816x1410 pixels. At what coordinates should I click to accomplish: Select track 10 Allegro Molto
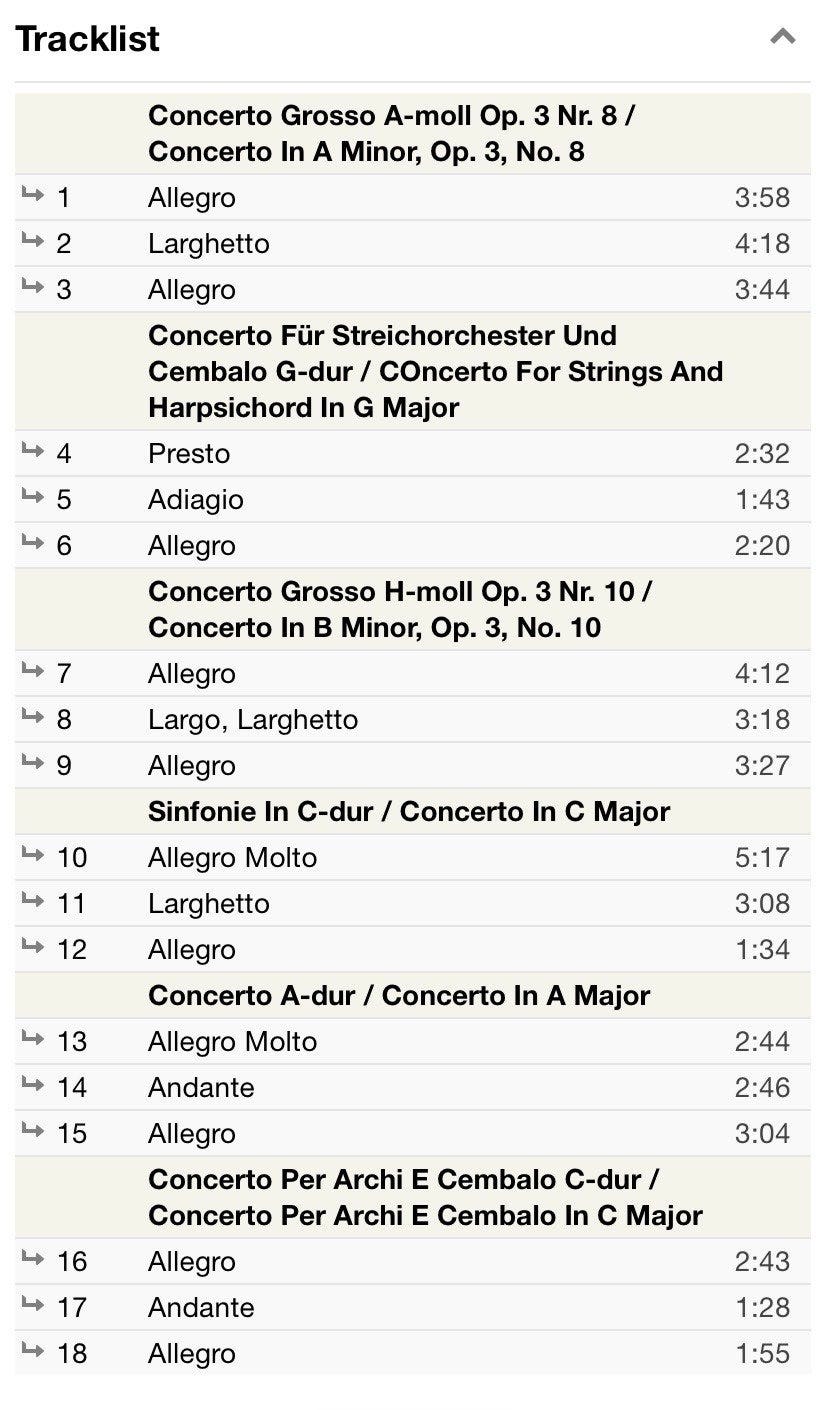[x=412, y=857]
